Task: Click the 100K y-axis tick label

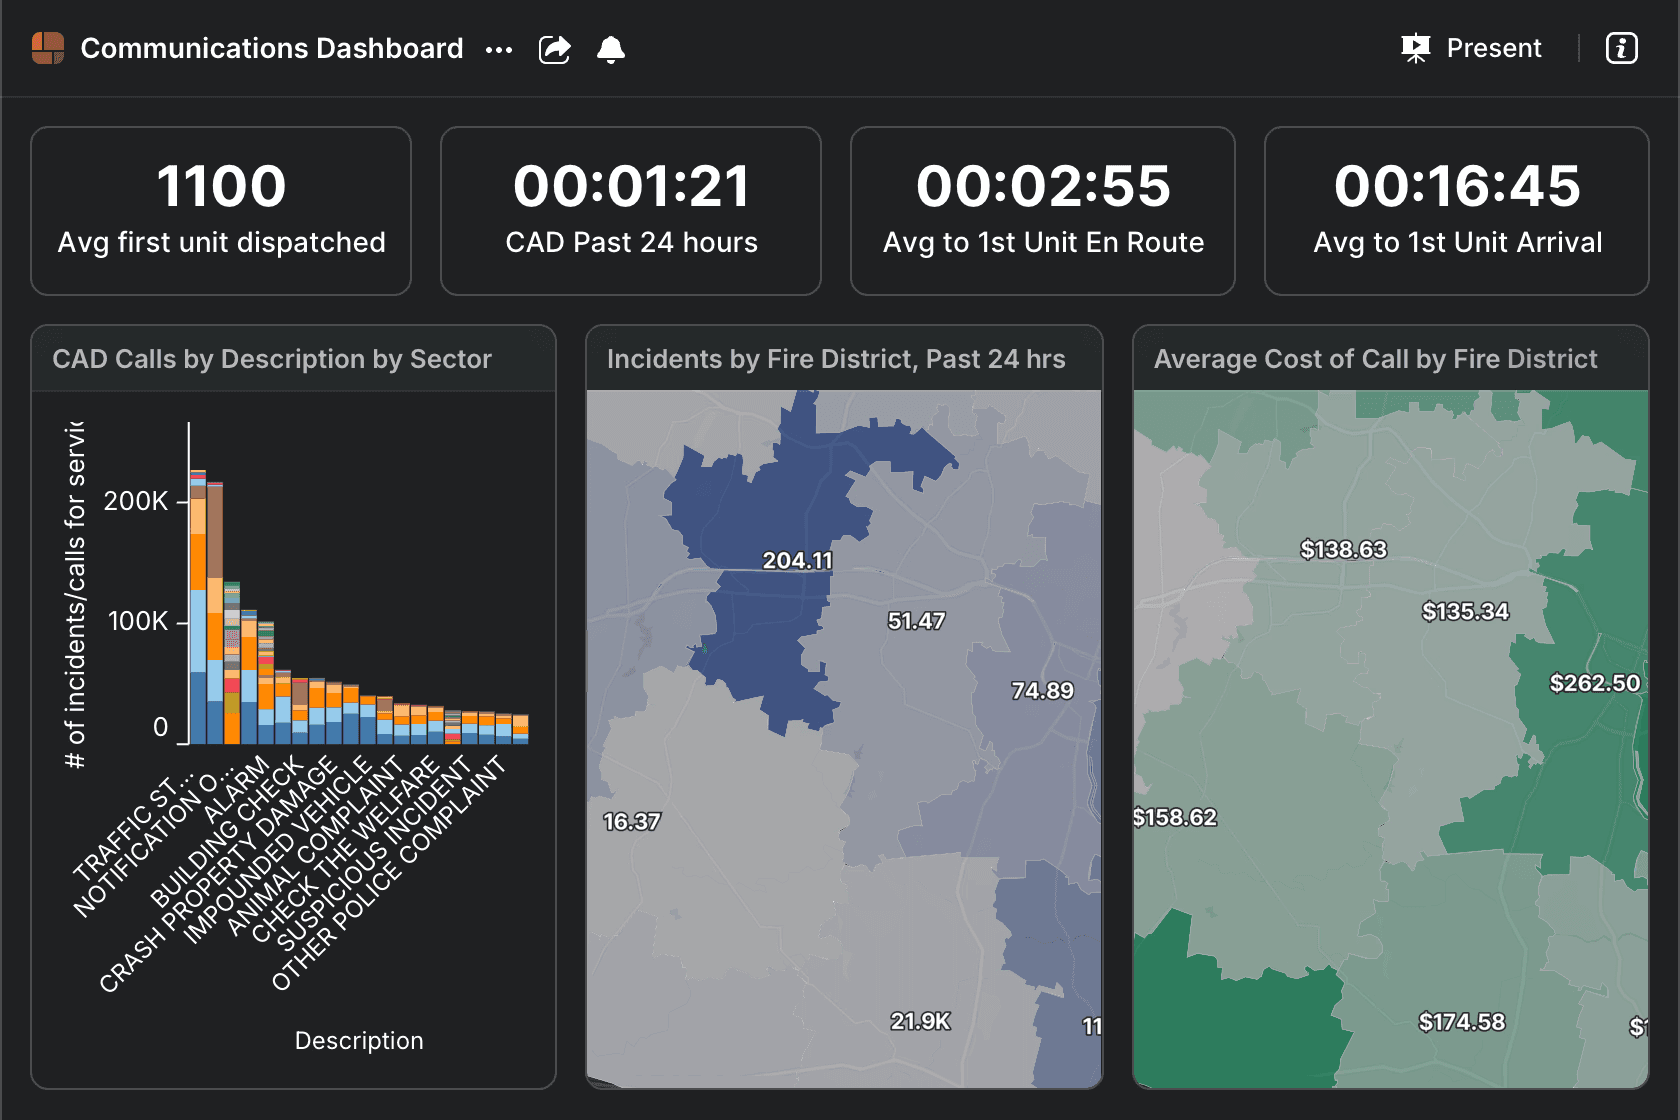Action: click(138, 621)
